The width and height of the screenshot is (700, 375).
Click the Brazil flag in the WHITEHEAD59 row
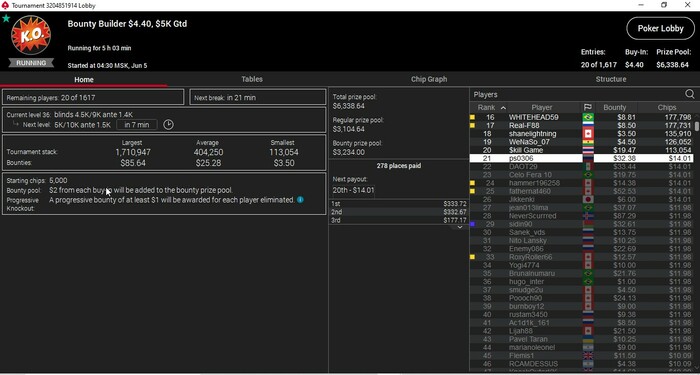[x=588, y=117]
